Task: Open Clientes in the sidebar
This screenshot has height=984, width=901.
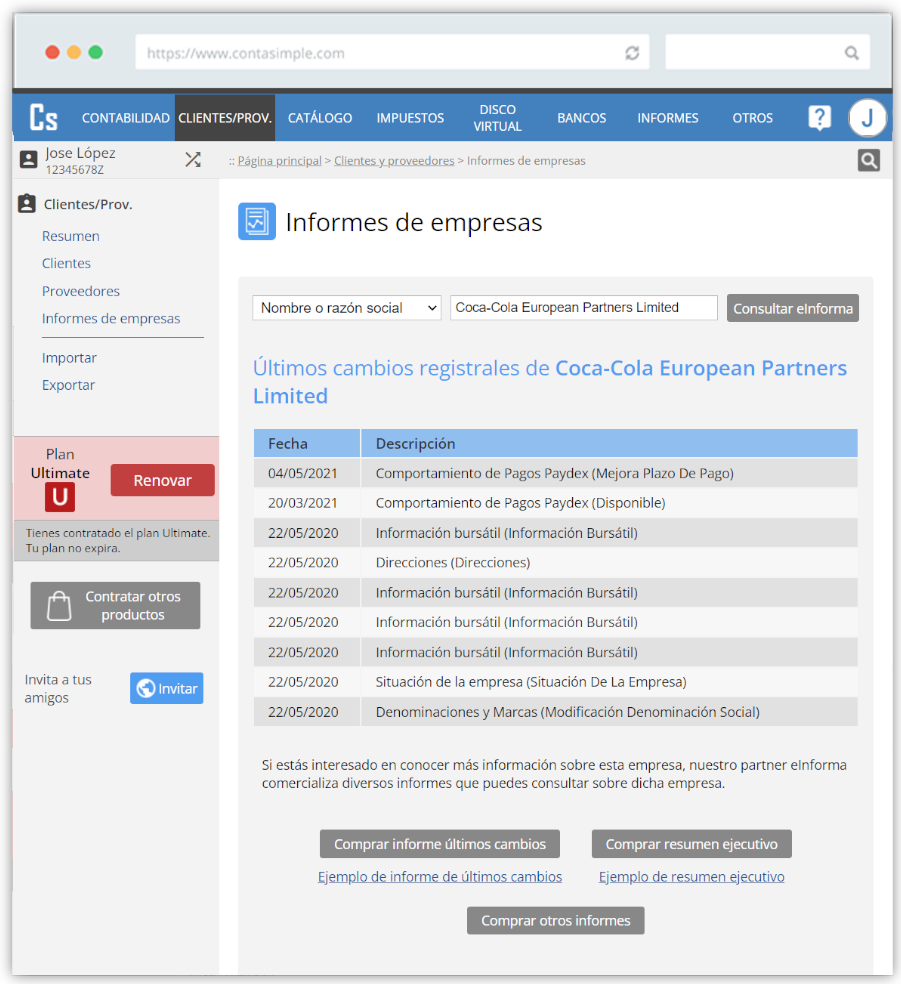Action: (67, 264)
